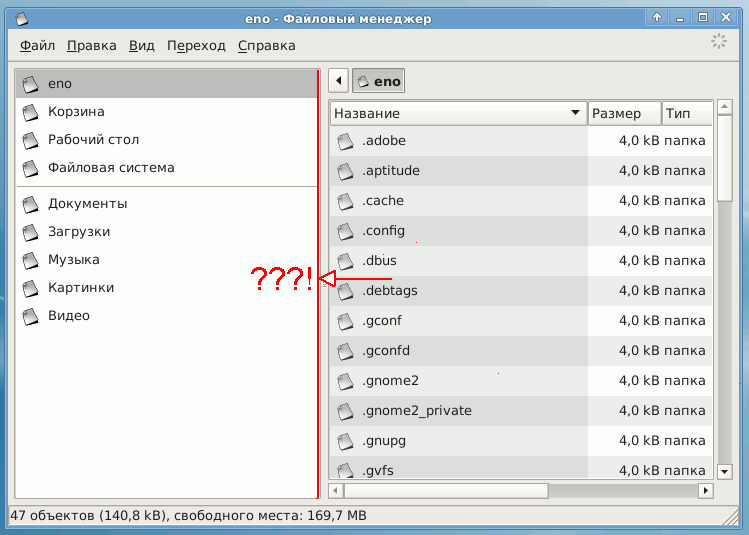Select the .gconf folder icon
This screenshot has width=749, height=535.
(345, 321)
